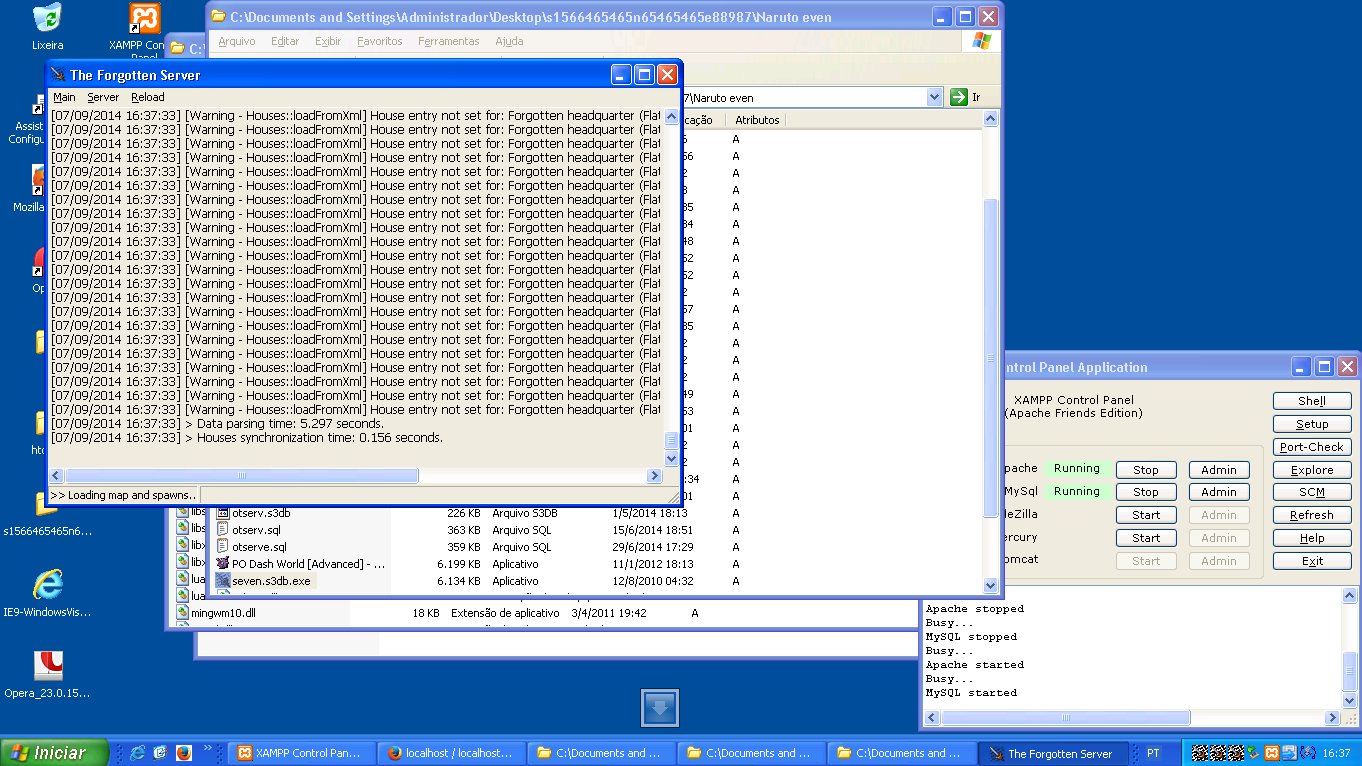Click XAMPP log scroll-down arrow
Screen dimensions: 1362x766
[1350, 701]
